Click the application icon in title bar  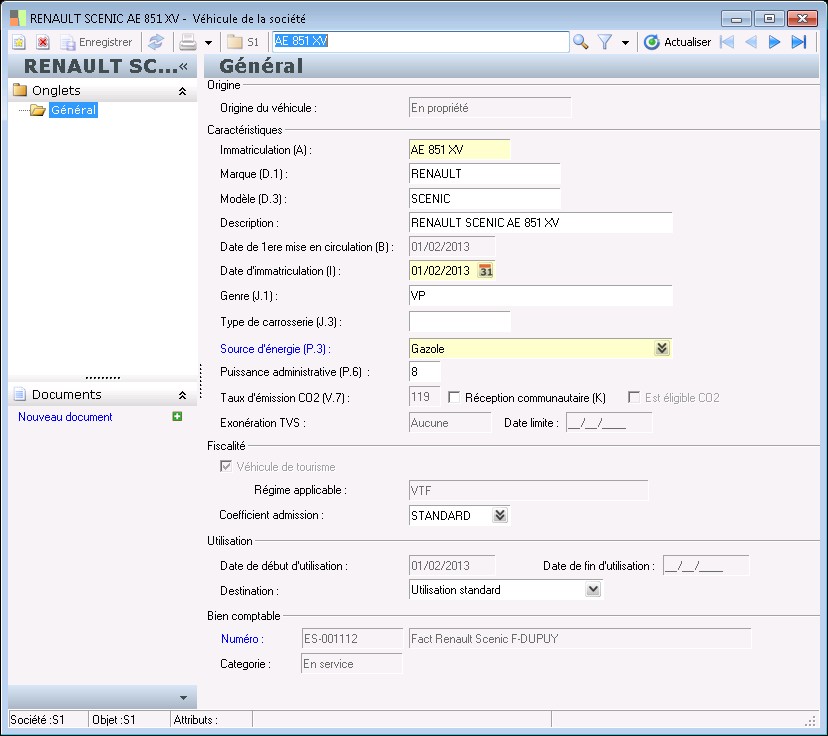tap(17, 18)
